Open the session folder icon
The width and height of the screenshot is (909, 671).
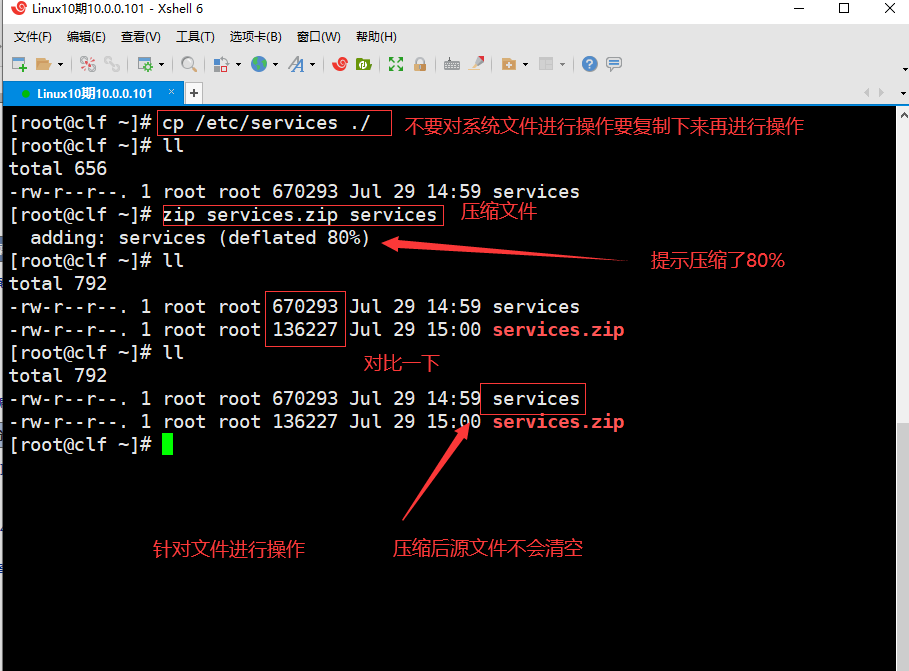click(x=43, y=64)
